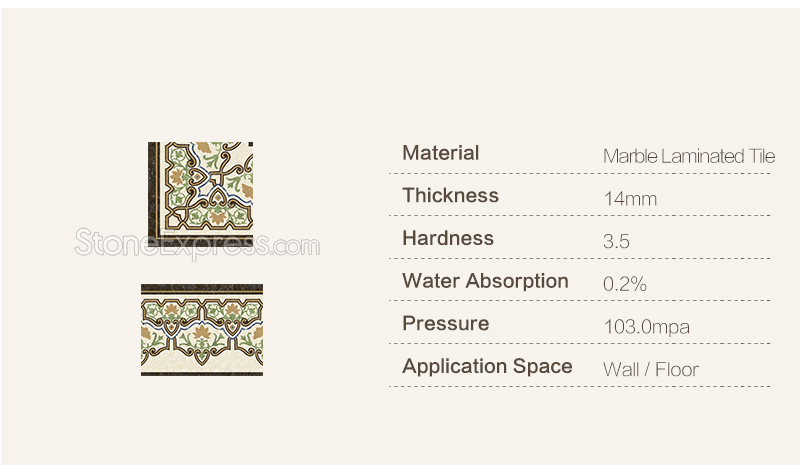The height and width of the screenshot is (476, 800).
Task: Click the StoneExpress.com watermark text
Action: (197, 243)
